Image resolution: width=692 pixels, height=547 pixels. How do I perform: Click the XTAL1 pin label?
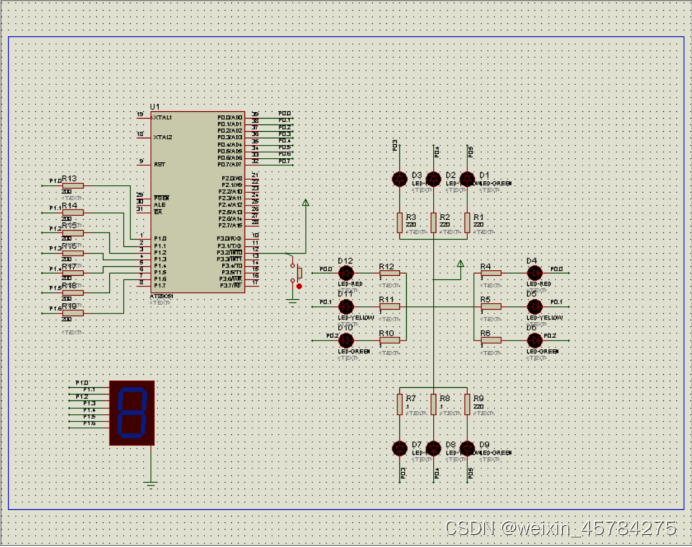[162, 118]
